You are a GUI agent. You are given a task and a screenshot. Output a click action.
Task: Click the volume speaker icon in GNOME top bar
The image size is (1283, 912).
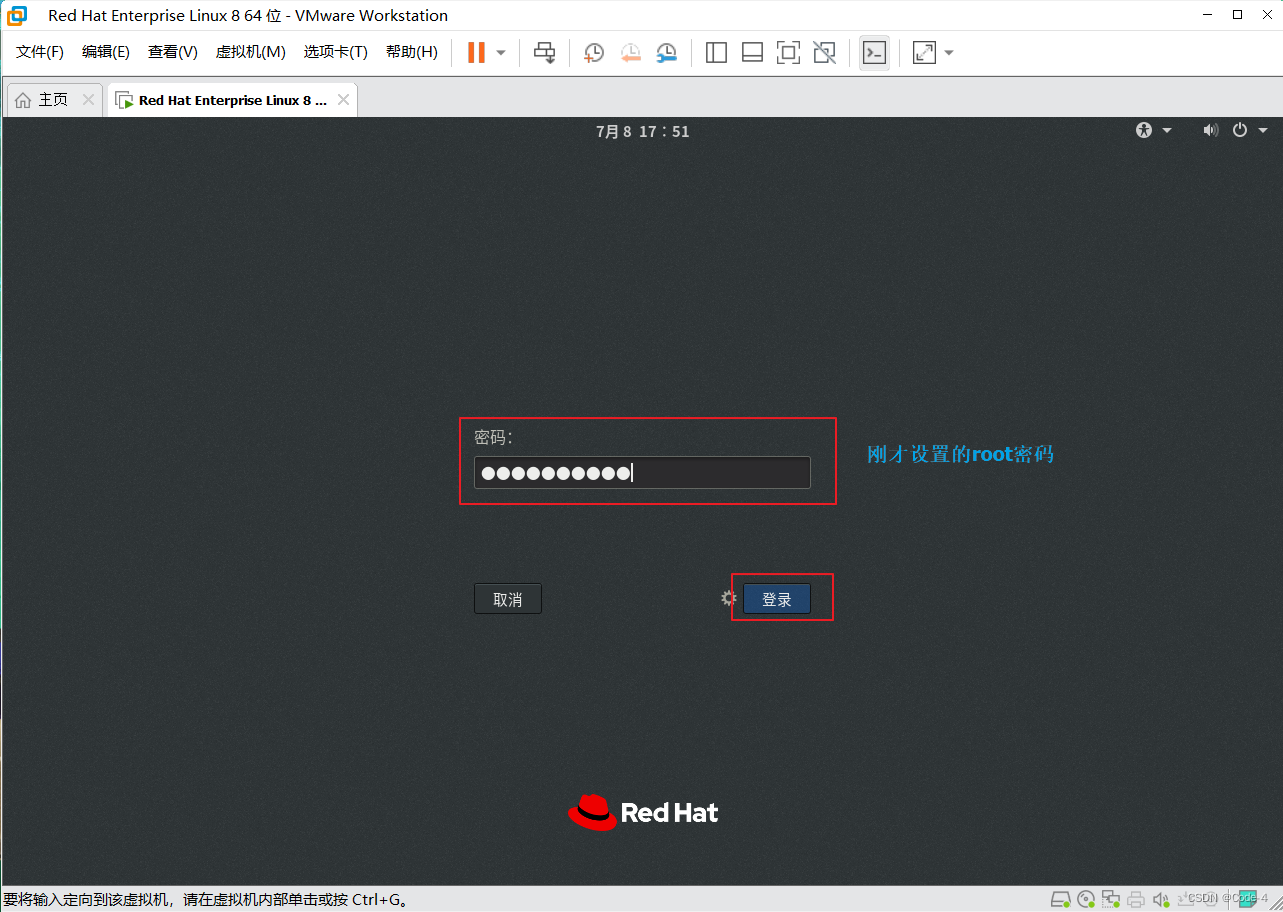[1211, 130]
